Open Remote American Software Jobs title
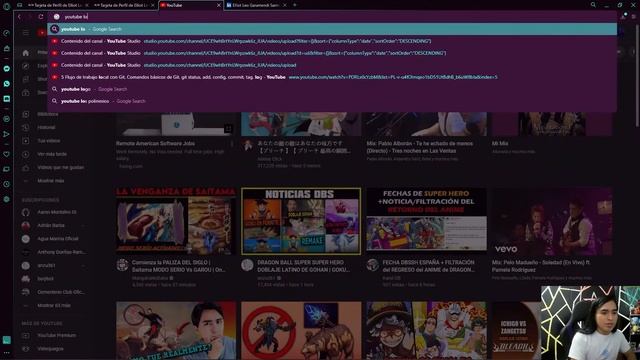Viewport: 640px width, 360px height. point(155,144)
